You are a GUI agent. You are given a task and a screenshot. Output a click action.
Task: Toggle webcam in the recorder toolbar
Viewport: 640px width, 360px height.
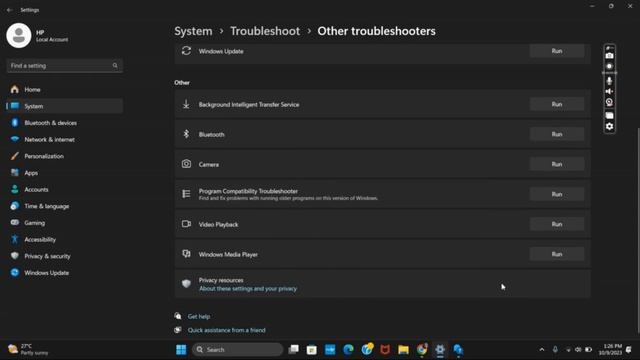[609, 102]
